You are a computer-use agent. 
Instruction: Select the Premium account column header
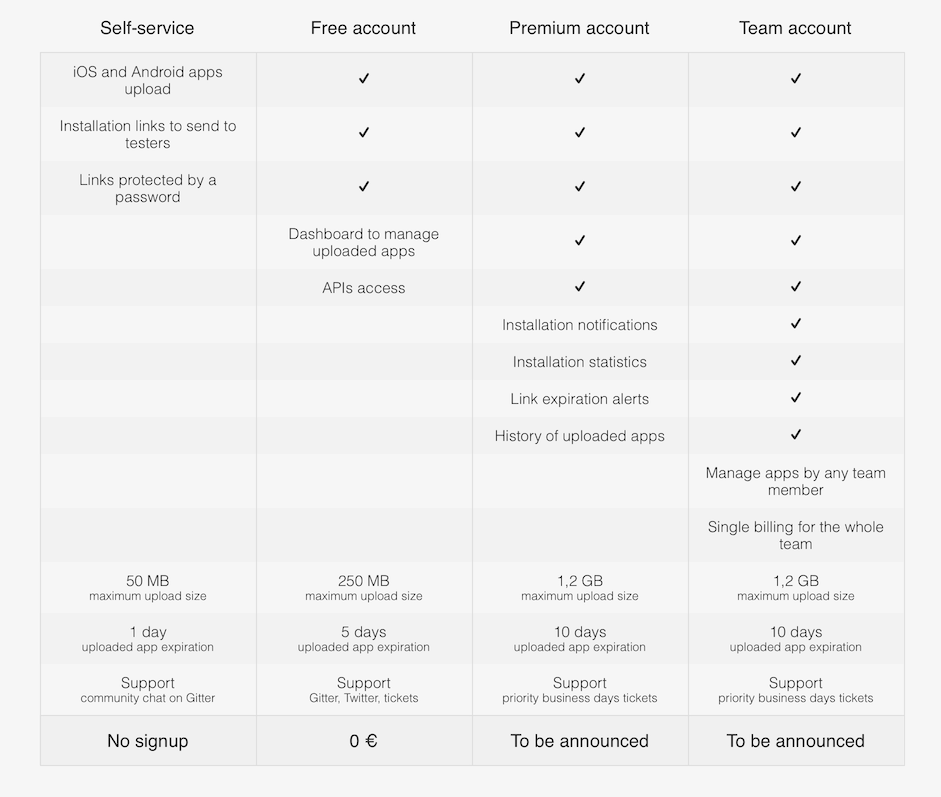click(x=579, y=28)
